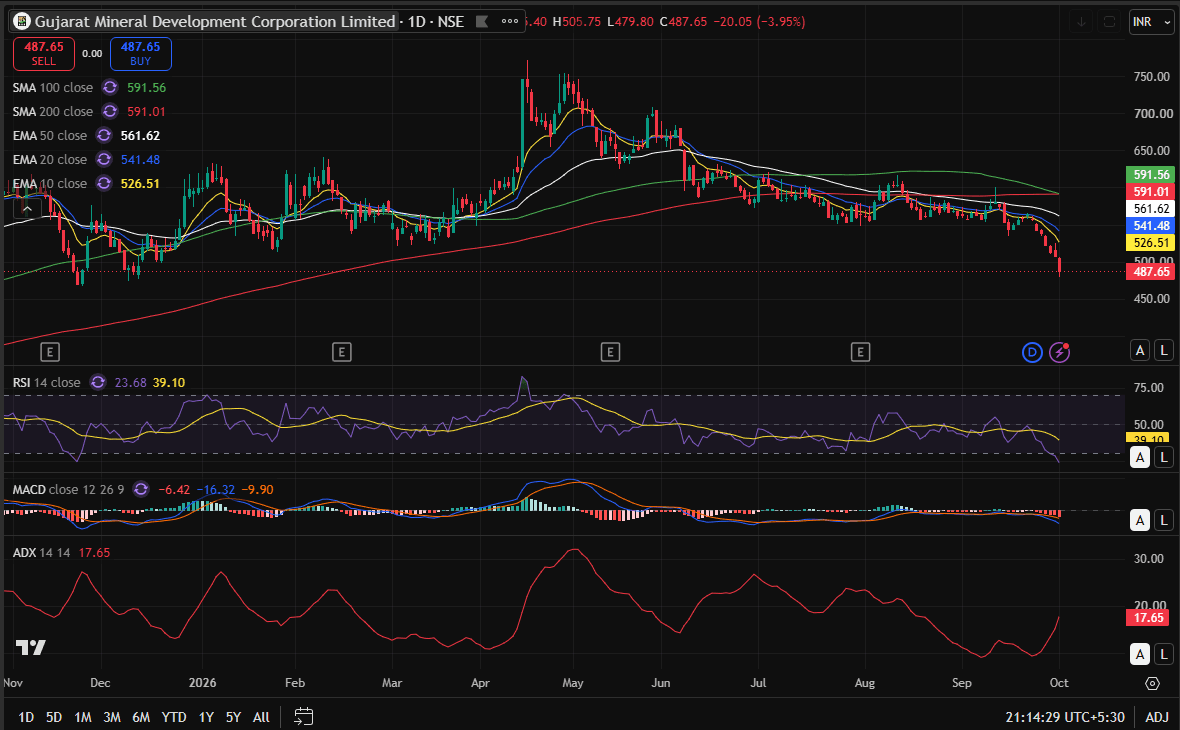The width and height of the screenshot is (1180, 730).
Task: Click the February earnings E marker
Action: coord(342,351)
